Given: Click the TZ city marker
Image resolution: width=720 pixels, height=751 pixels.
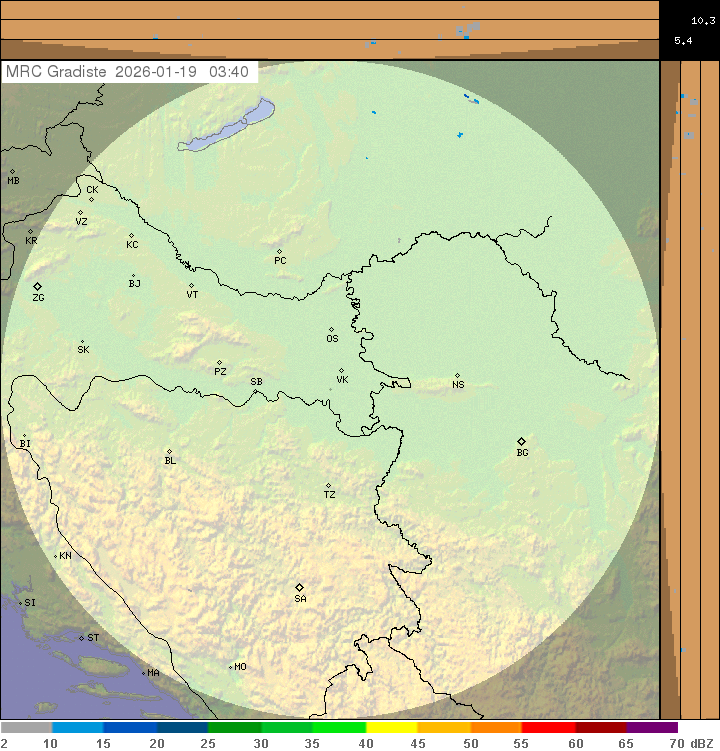Looking at the screenshot, I should tap(328, 486).
